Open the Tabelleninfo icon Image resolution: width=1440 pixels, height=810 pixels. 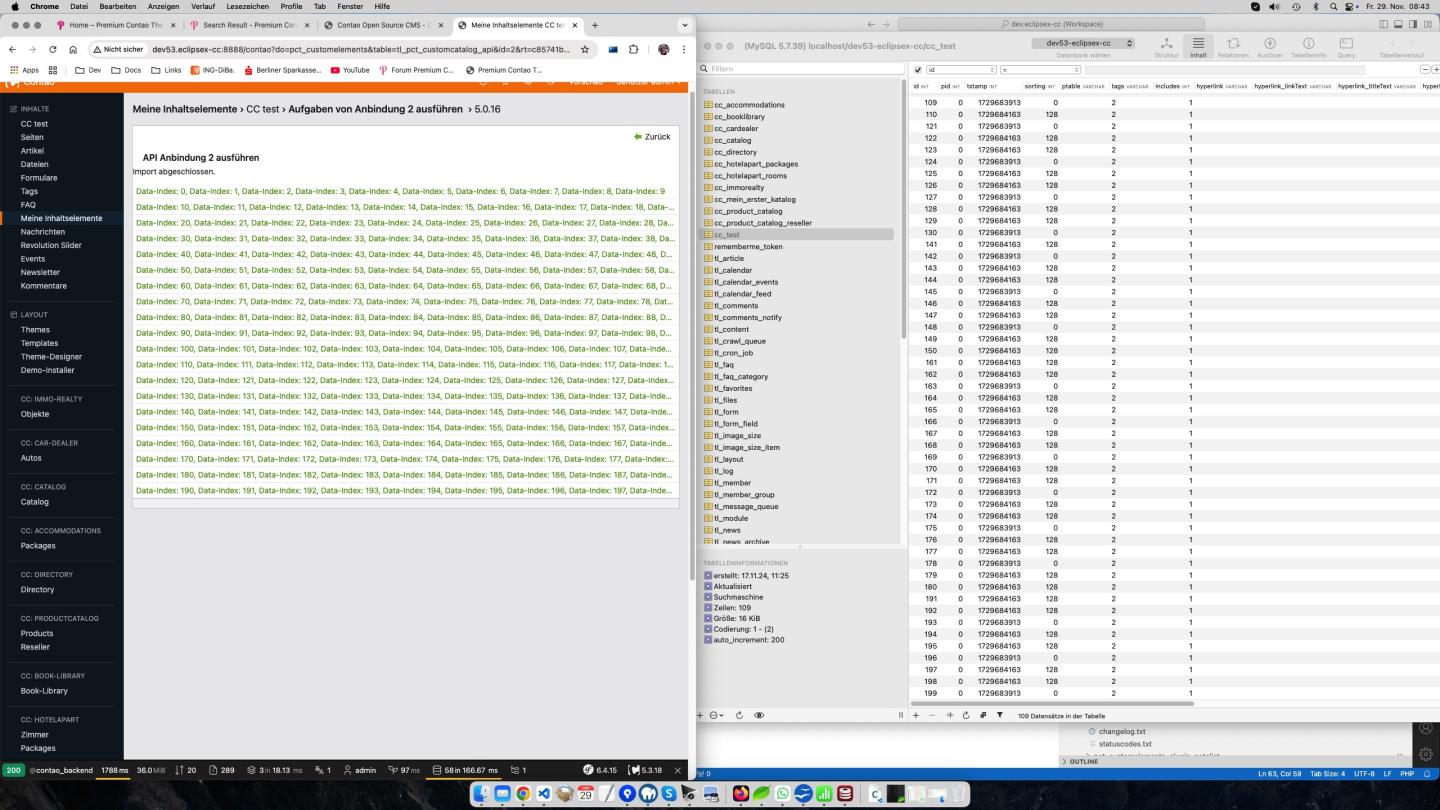[x=1308, y=47]
